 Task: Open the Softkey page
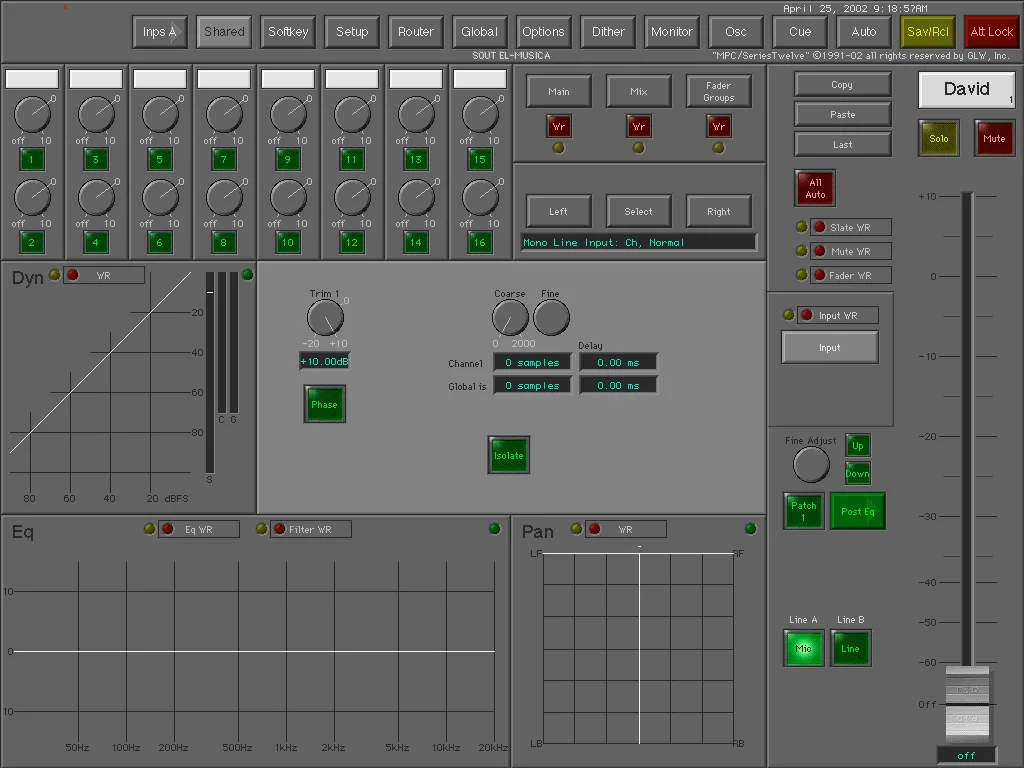point(288,31)
